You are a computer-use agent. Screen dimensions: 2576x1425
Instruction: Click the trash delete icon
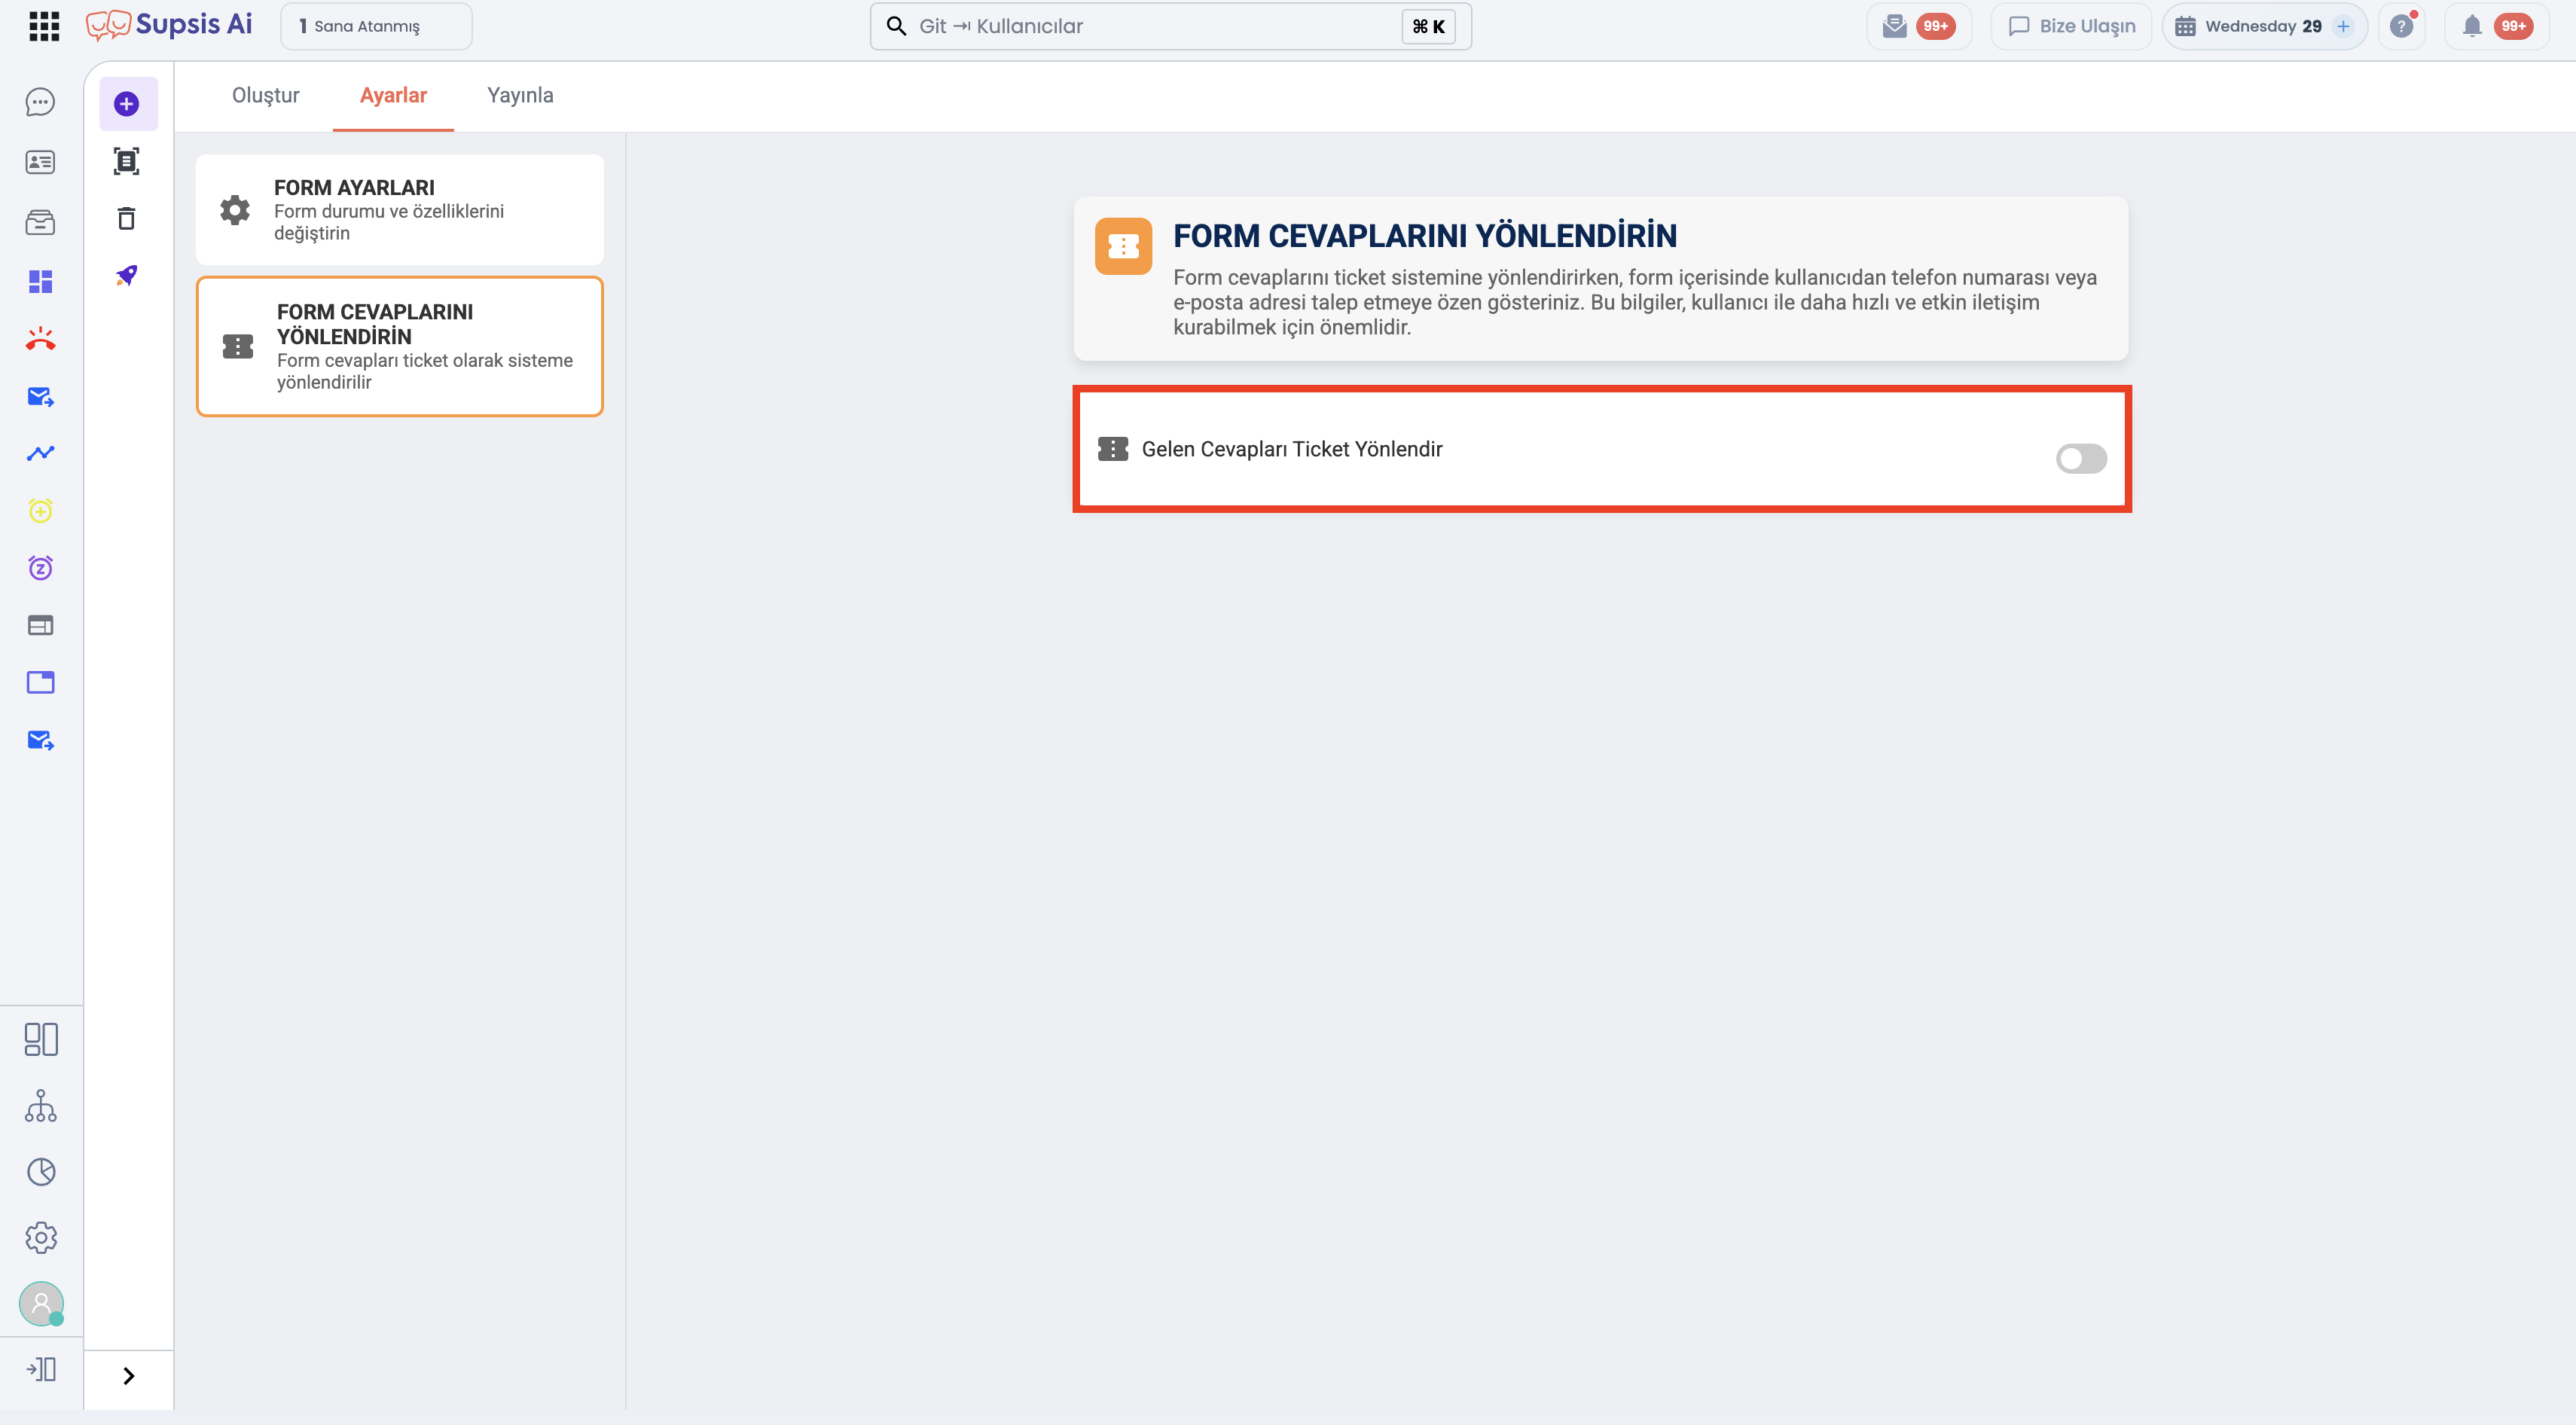click(x=127, y=218)
